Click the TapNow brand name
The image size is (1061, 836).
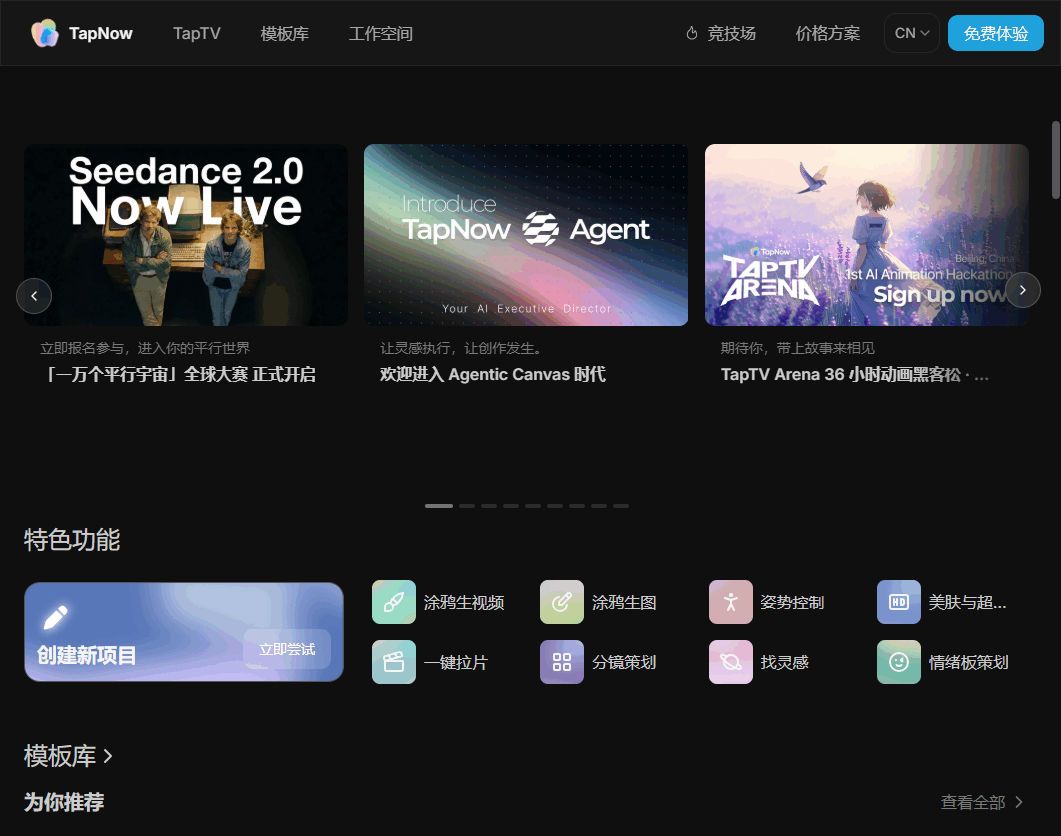point(101,33)
